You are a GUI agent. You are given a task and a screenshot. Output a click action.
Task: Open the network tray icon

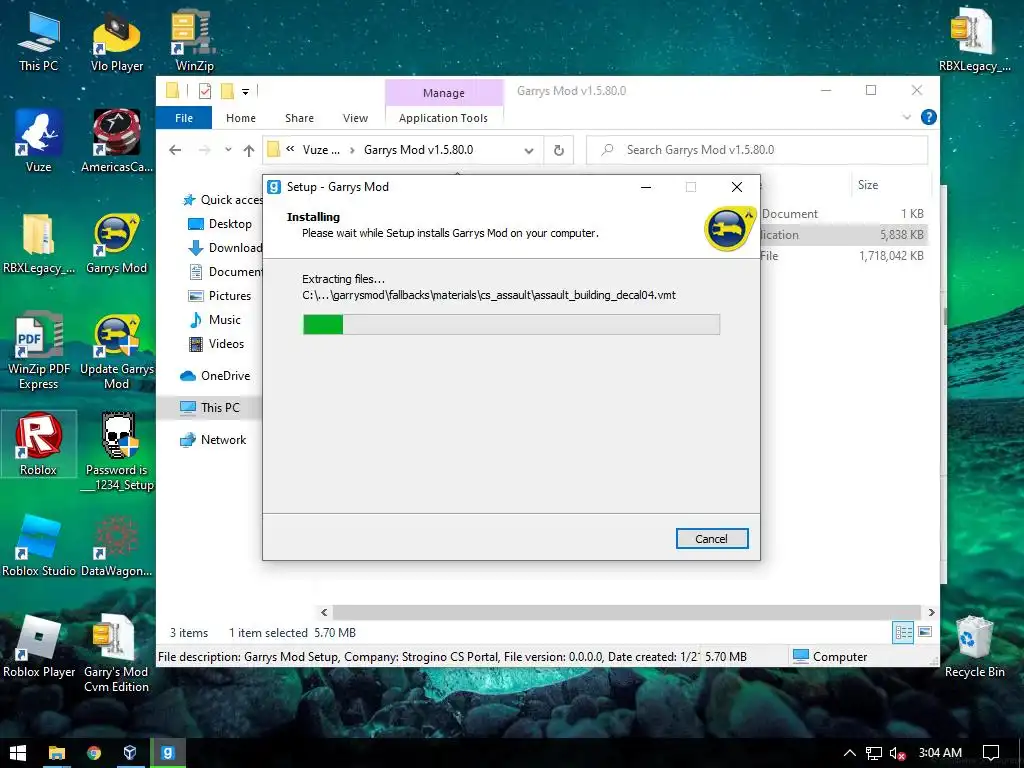click(x=873, y=753)
